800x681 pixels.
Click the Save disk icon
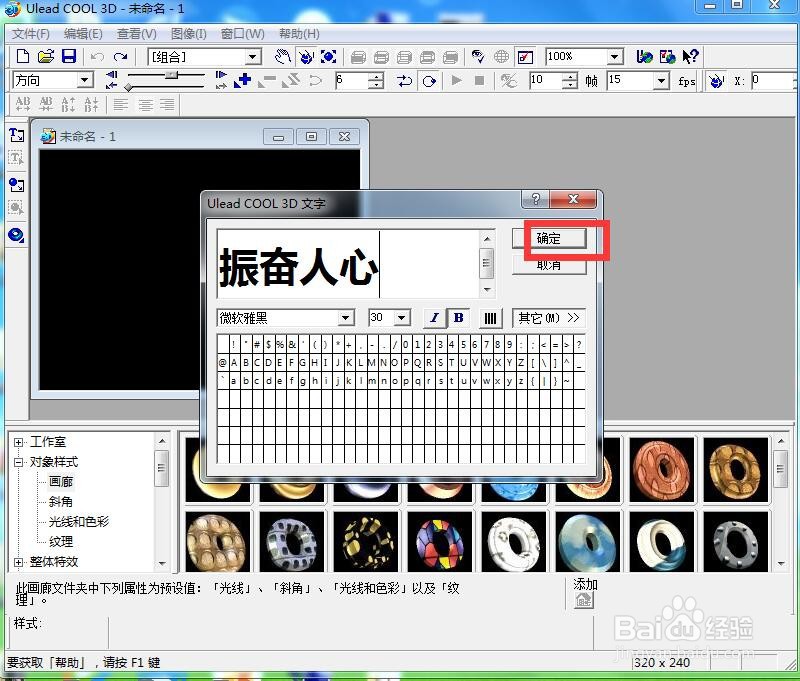[68, 56]
